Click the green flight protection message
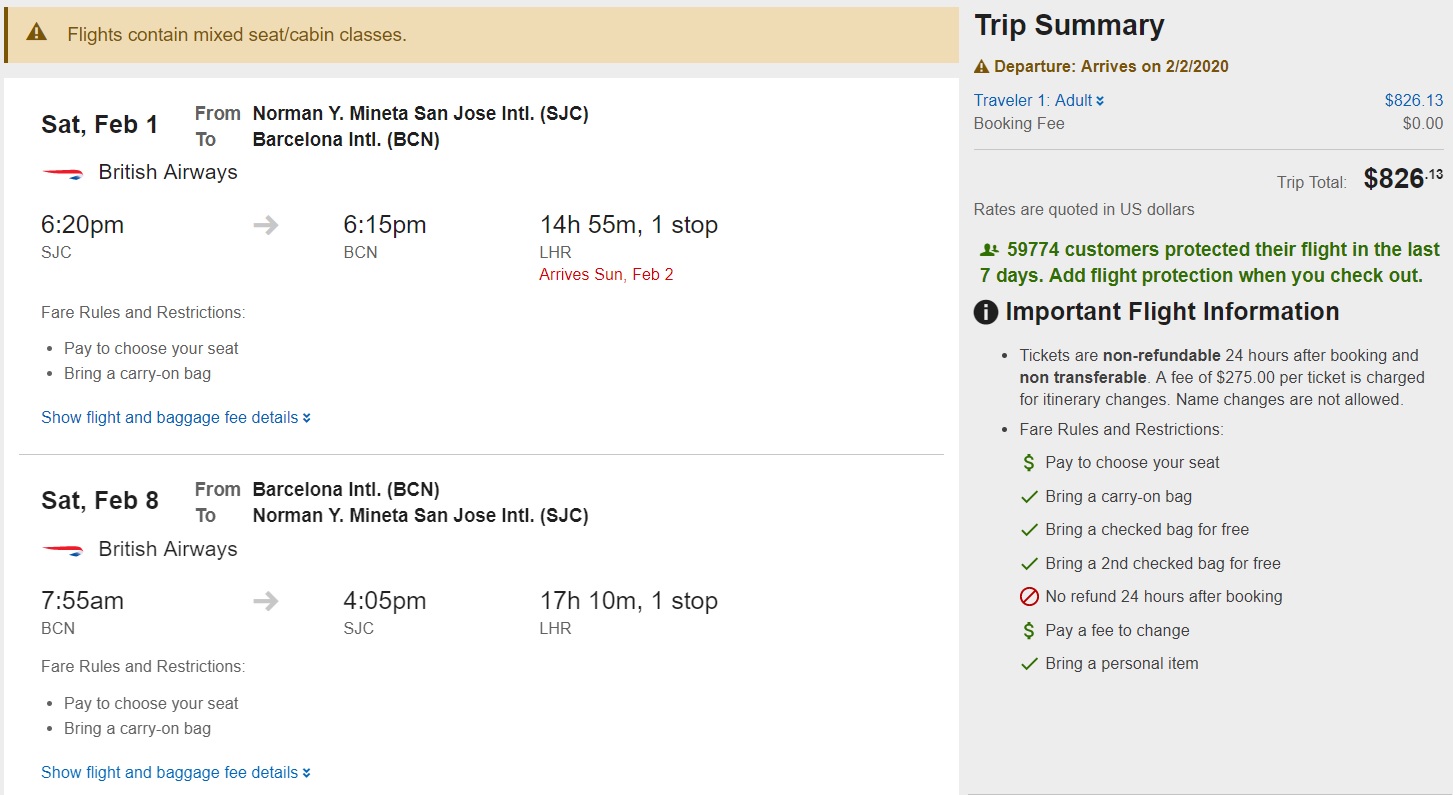The width and height of the screenshot is (1453, 795). coord(1209,262)
